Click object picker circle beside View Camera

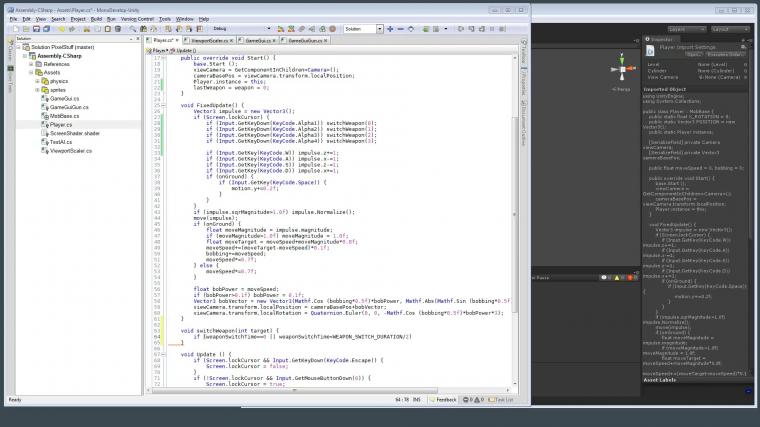(x=745, y=77)
